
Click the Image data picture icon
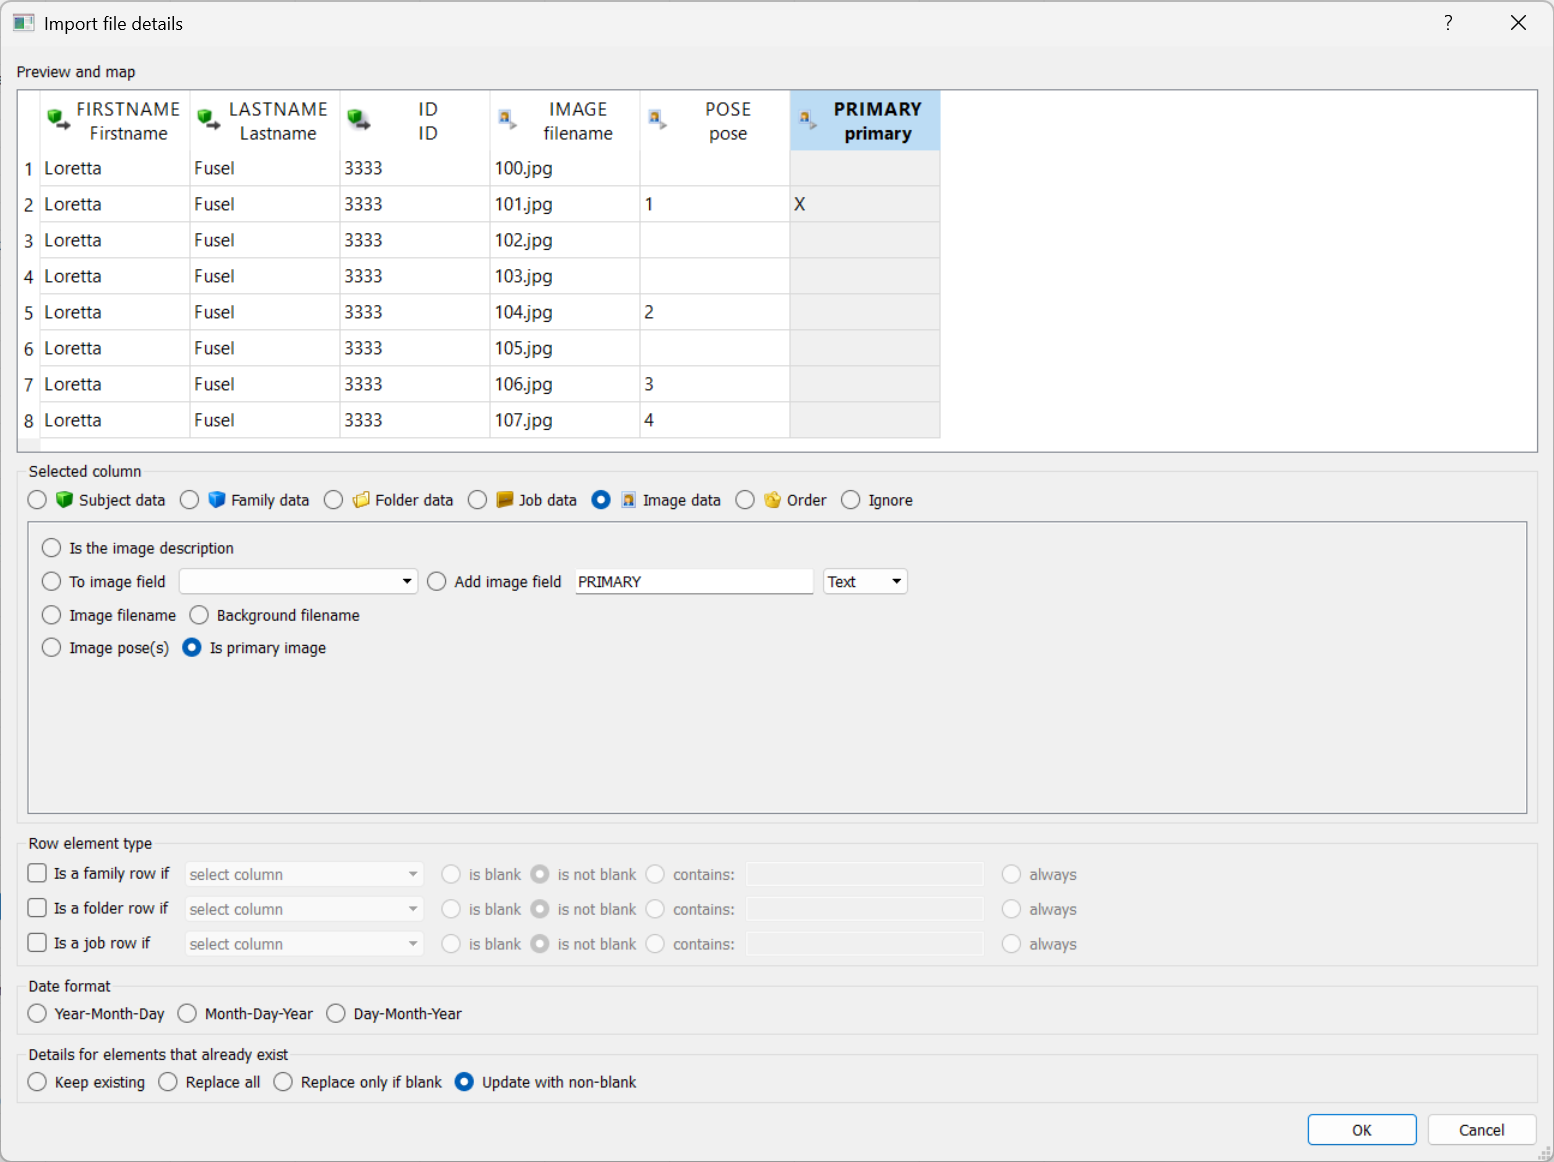point(628,500)
